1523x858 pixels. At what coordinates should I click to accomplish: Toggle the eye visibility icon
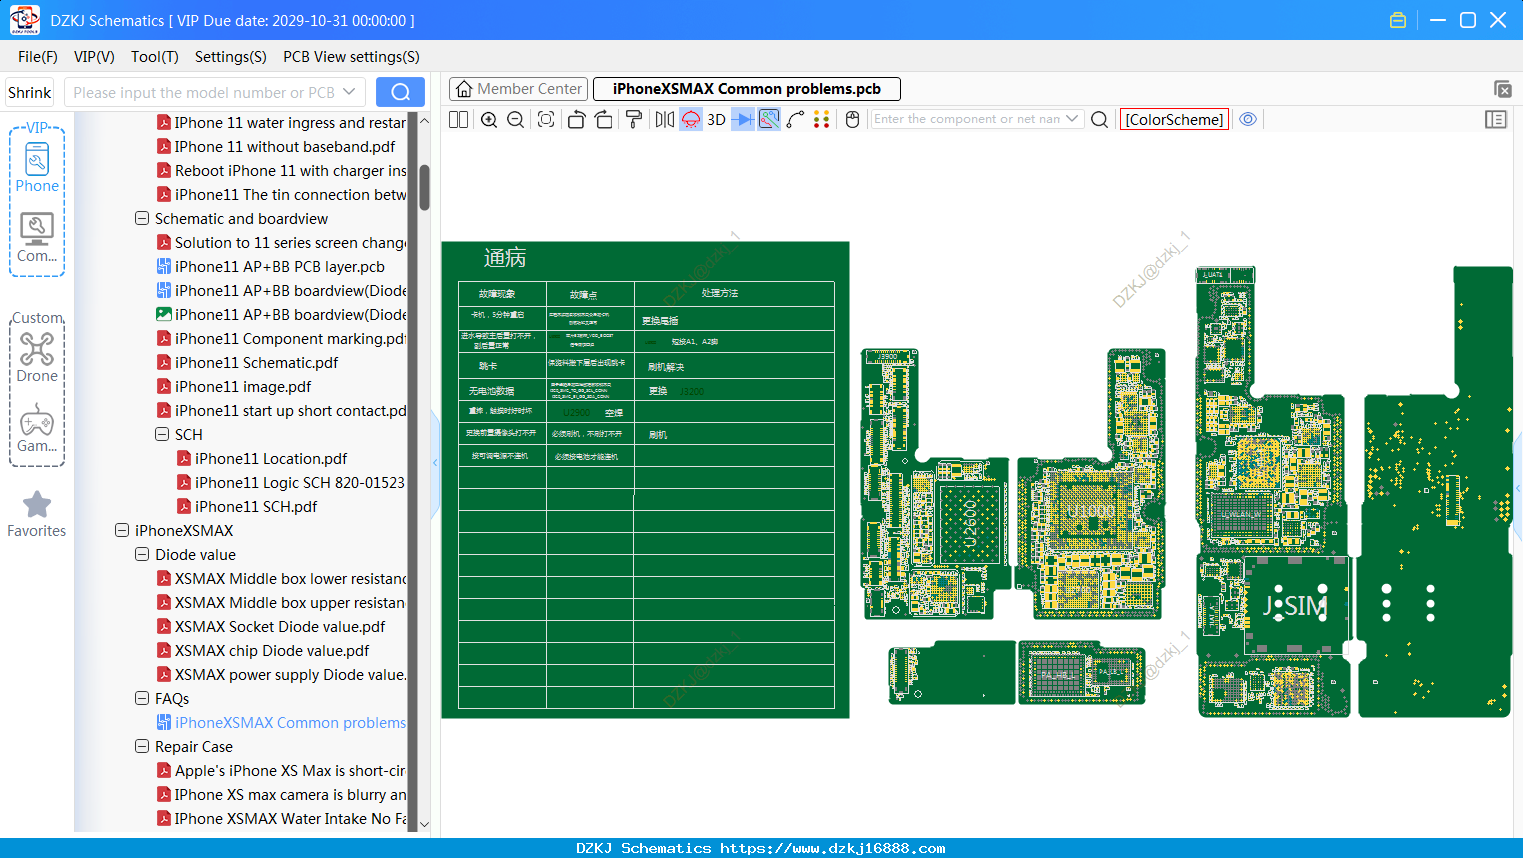[1248, 119]
